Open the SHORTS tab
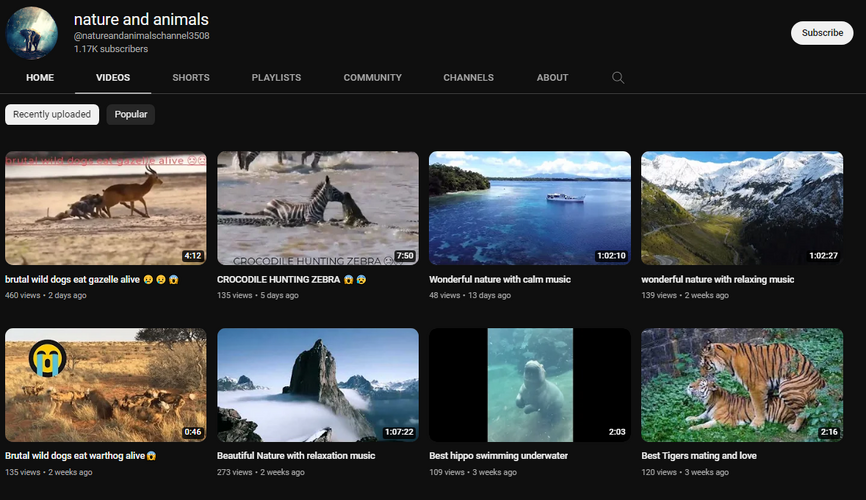 tap(191, 78)
